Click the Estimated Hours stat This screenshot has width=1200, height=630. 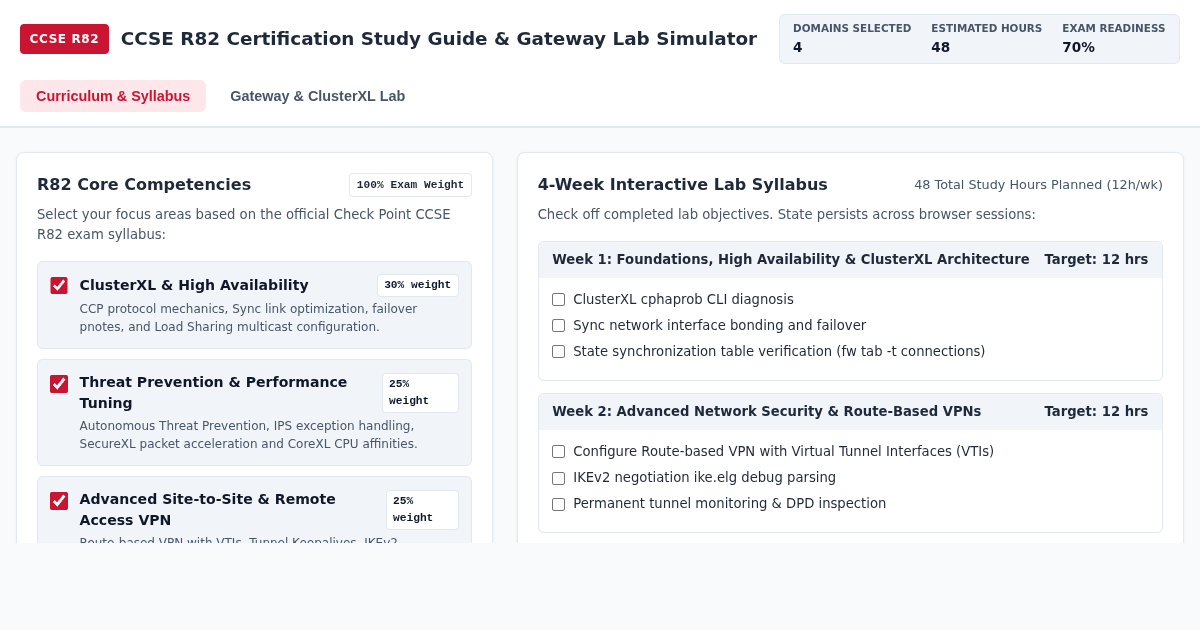(986, 38)
